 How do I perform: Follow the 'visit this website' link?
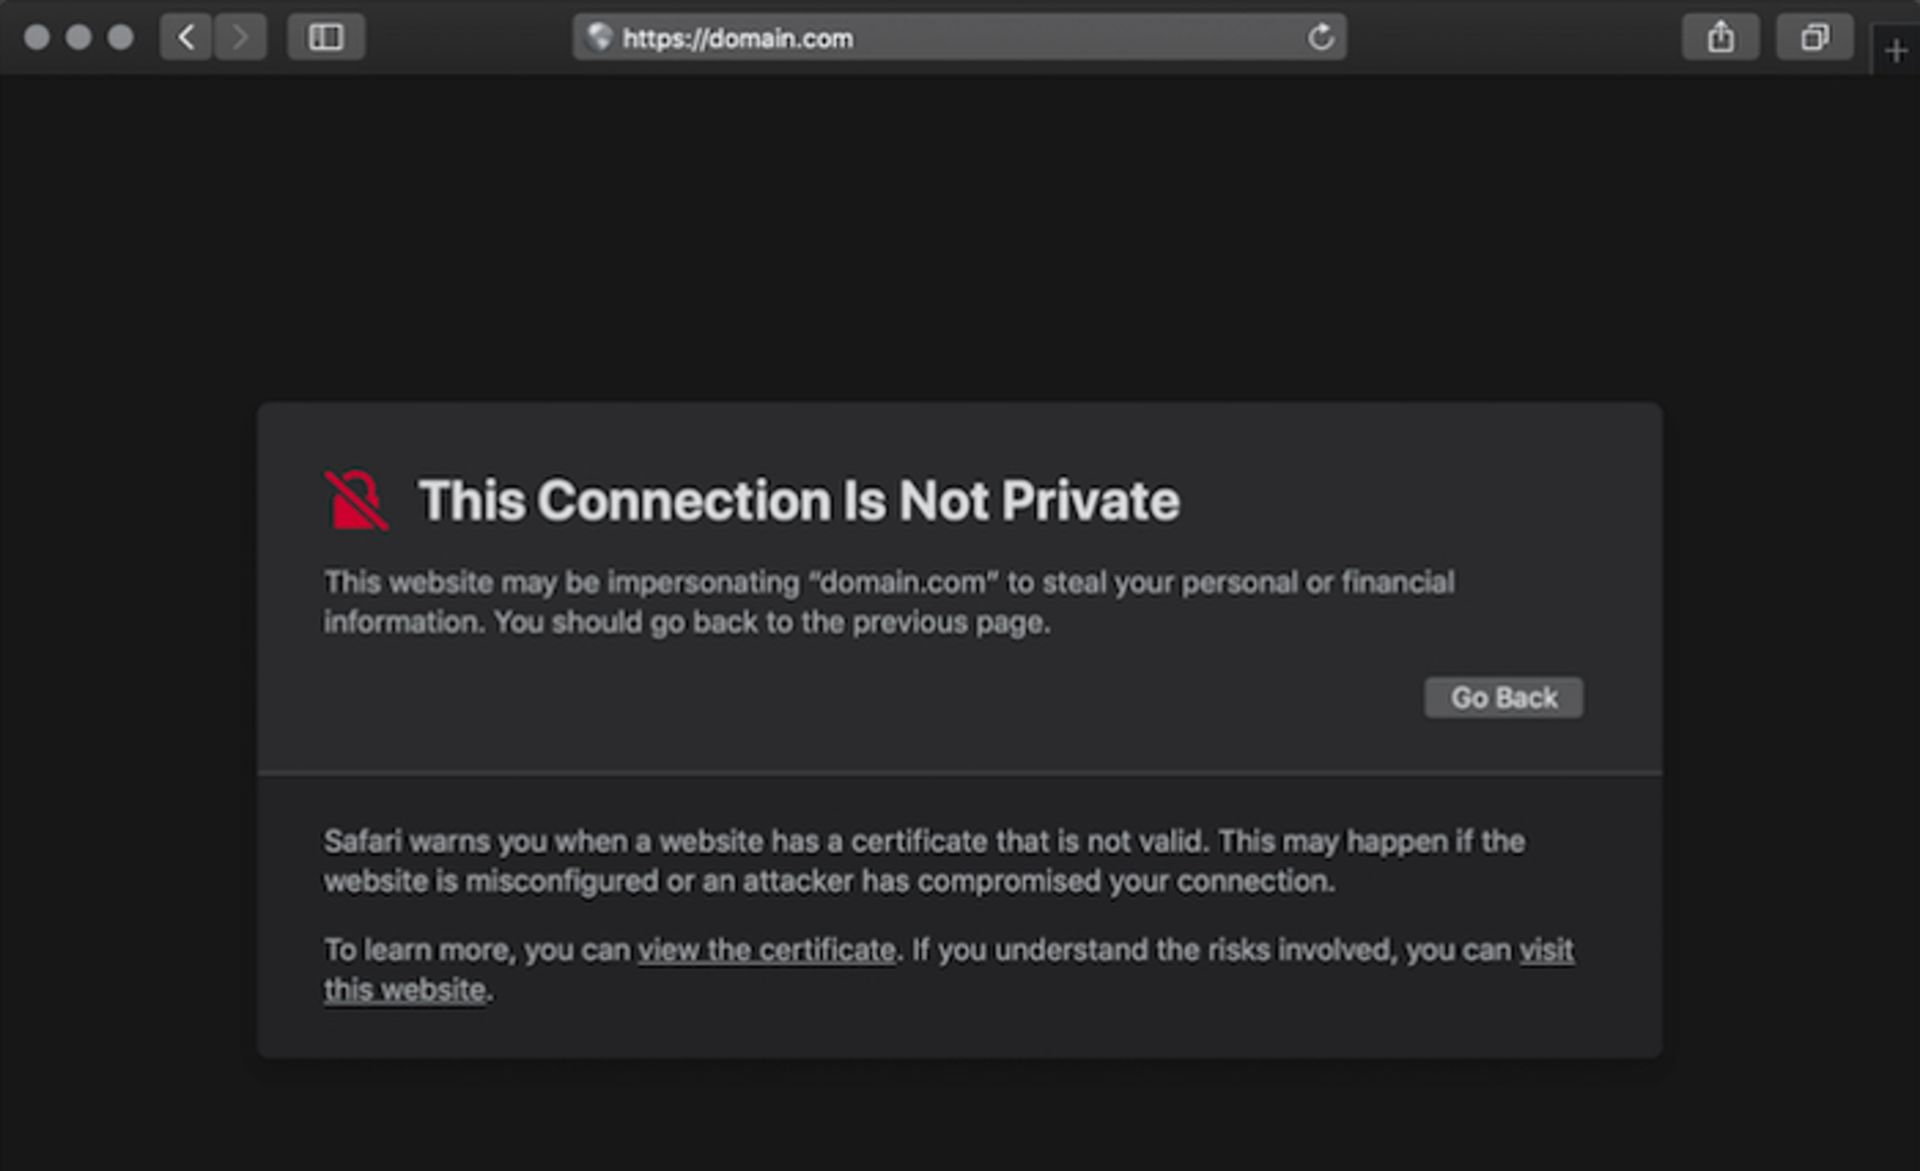tap(1546, 950)
